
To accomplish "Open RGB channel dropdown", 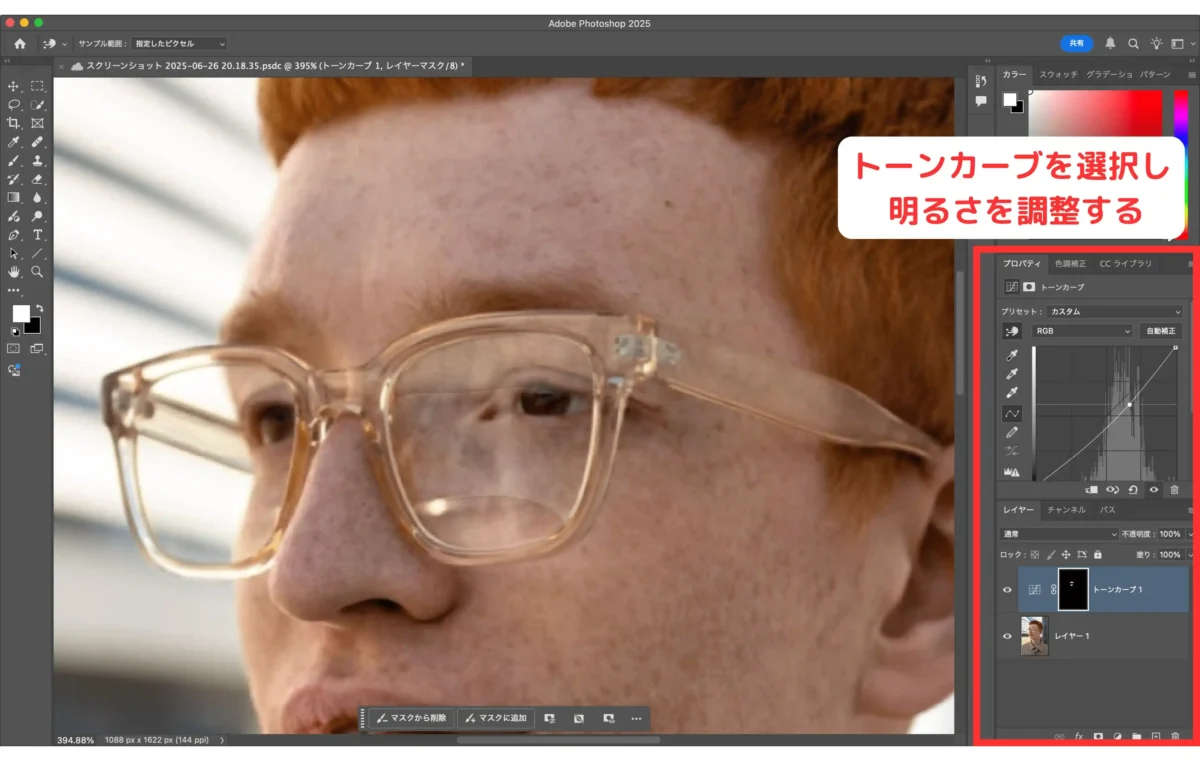I will pos(1082,331).
